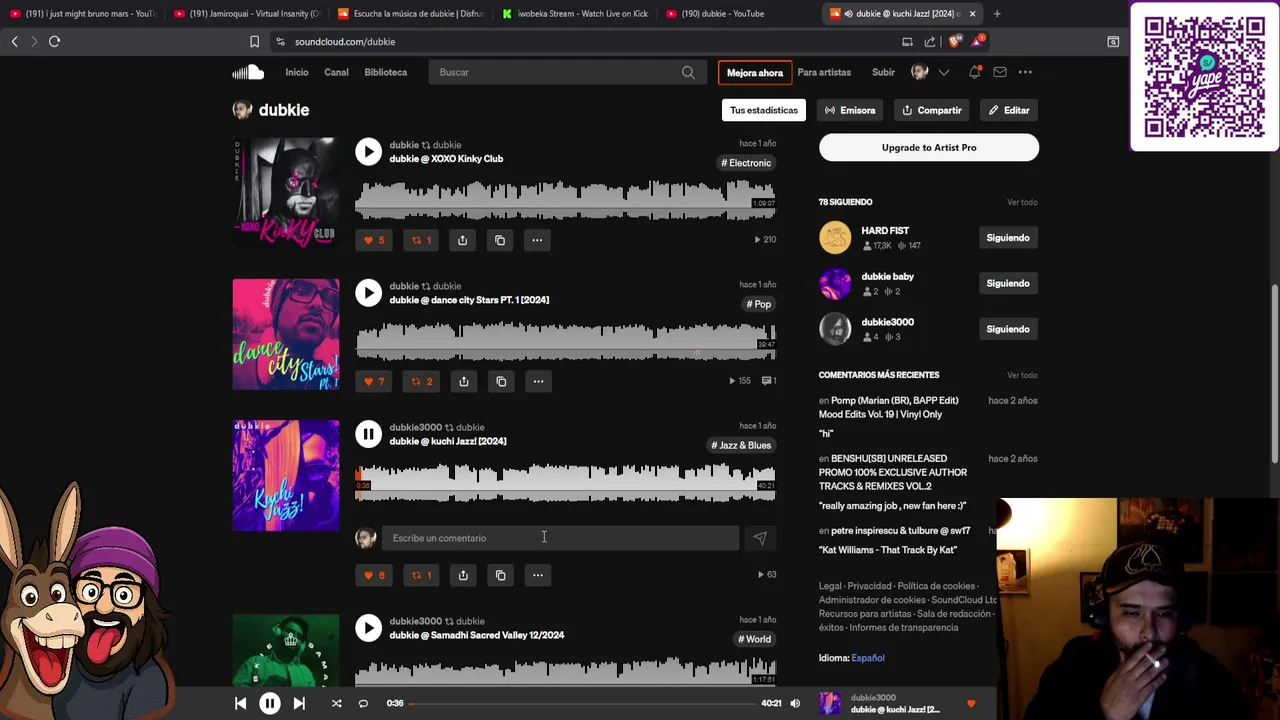Toggle Siguiendo for dubkie baby
The width and height of the screenshot is (1280, 720).
(1007, 284)
